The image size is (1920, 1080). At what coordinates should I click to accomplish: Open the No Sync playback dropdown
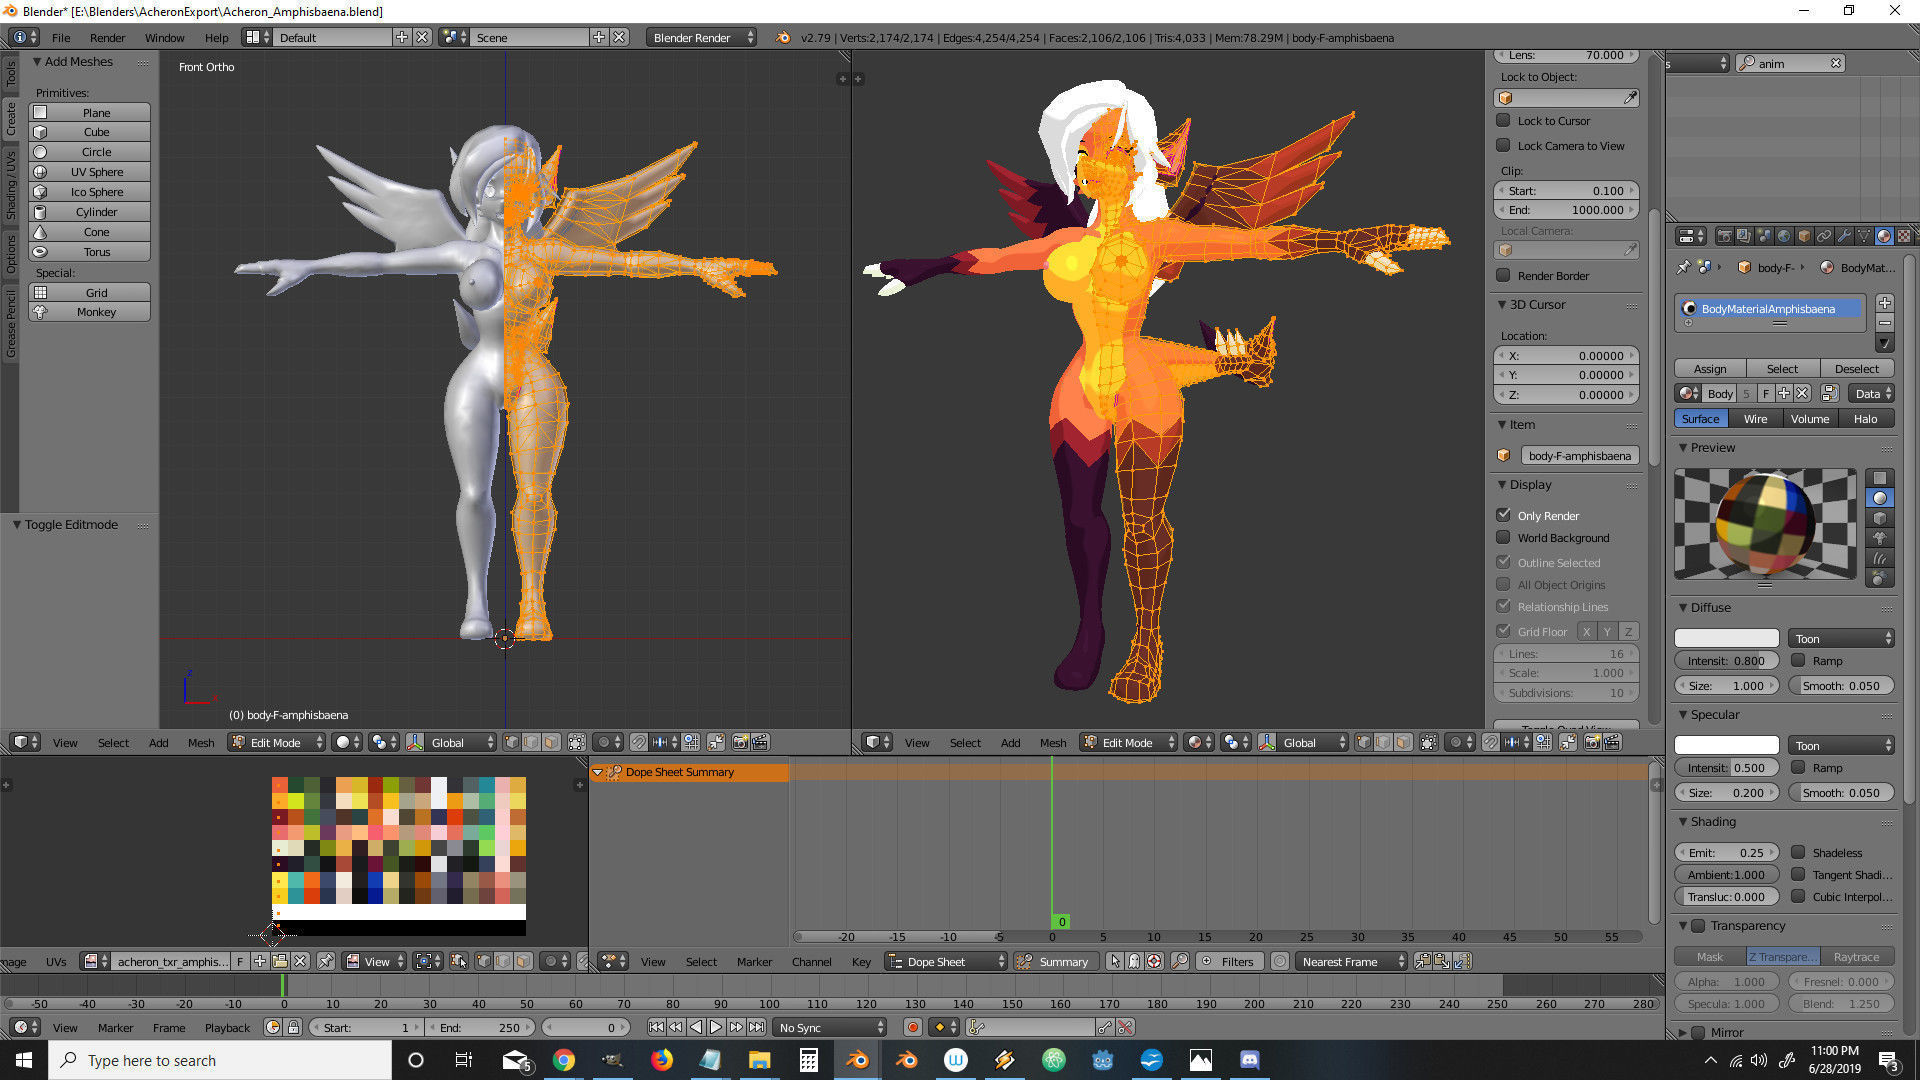pos(831,1027)
